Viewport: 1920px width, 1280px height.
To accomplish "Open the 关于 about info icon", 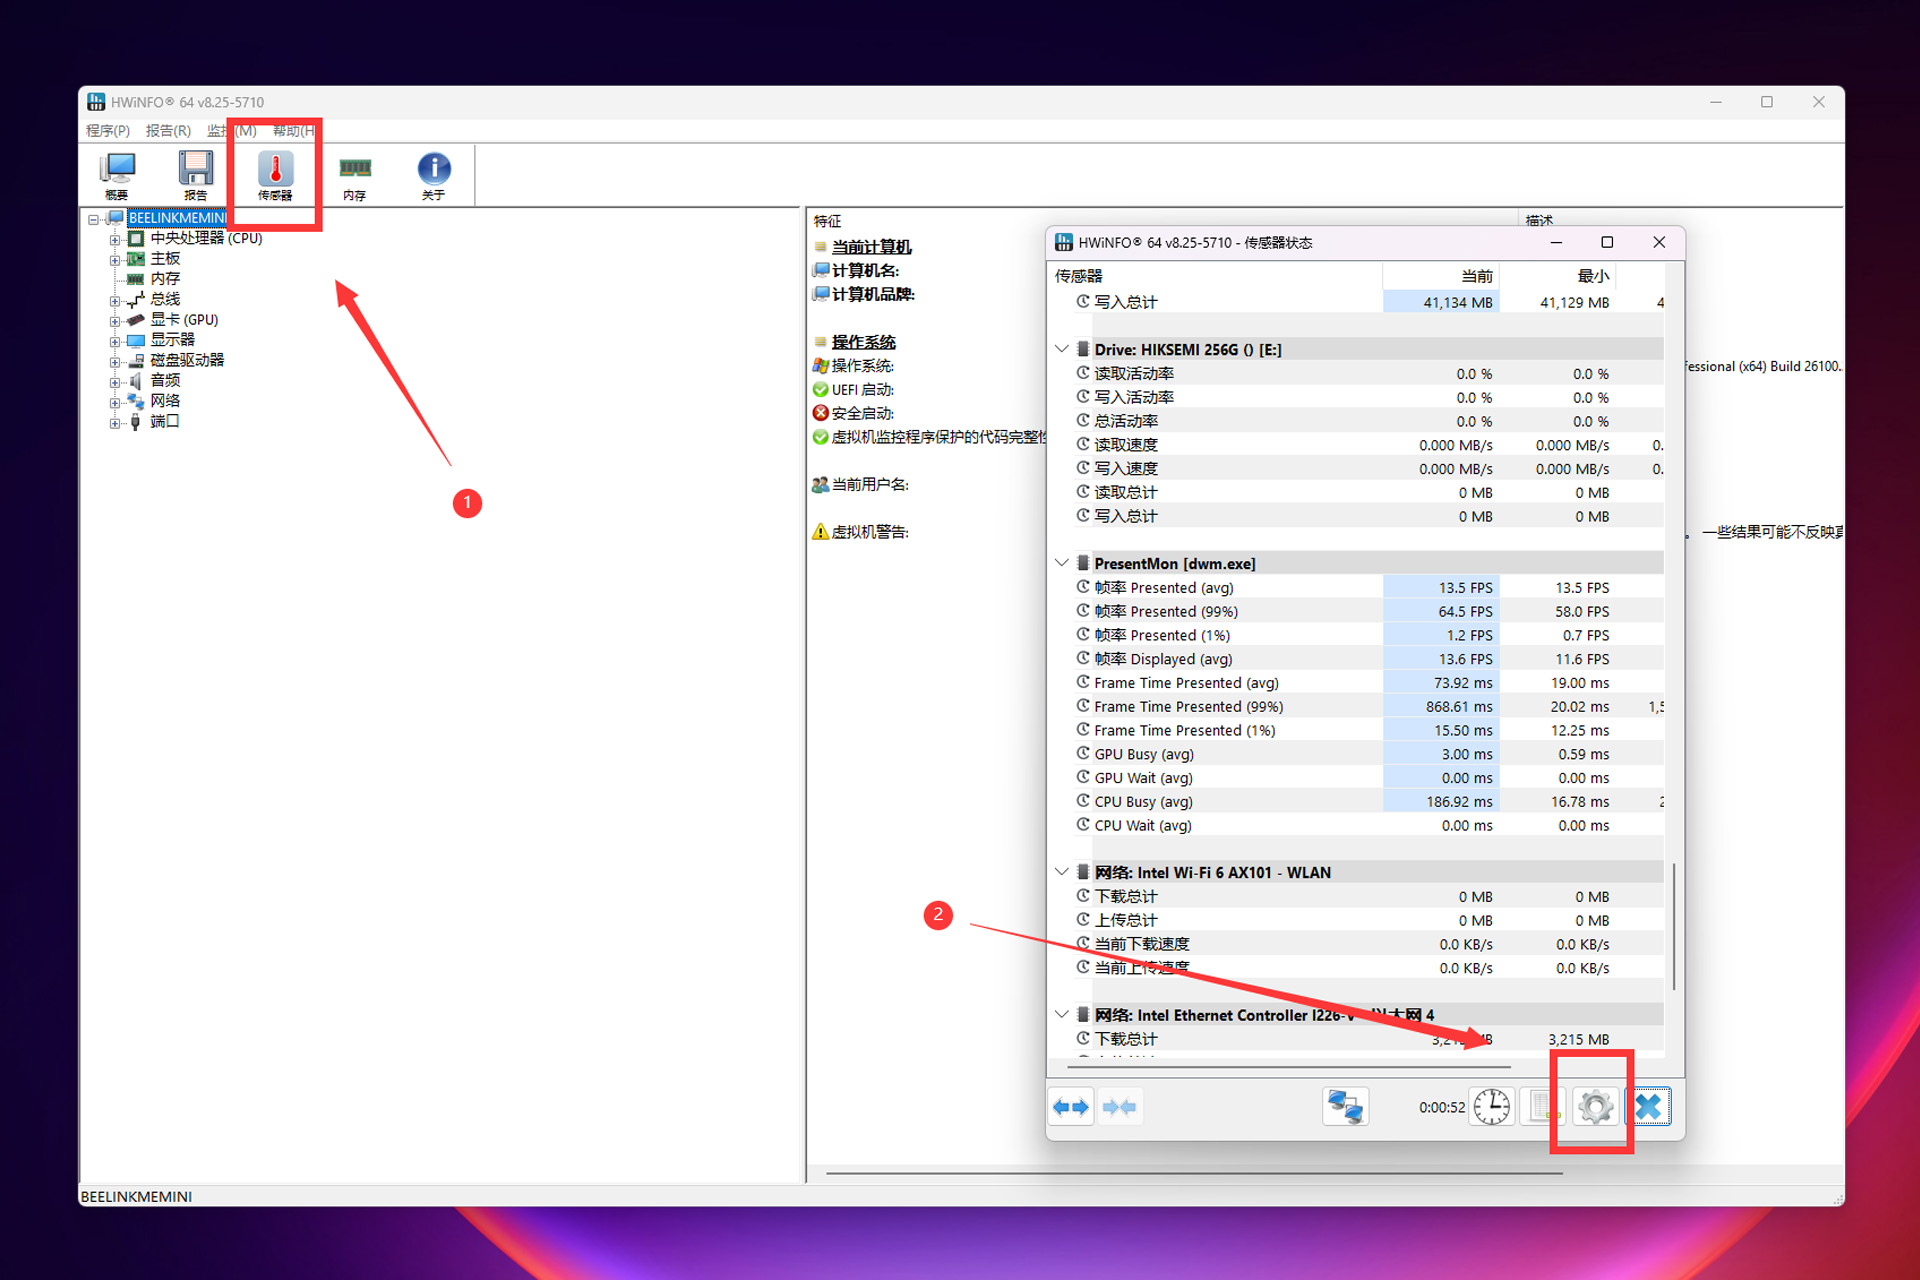I will (x=434, y=175).
